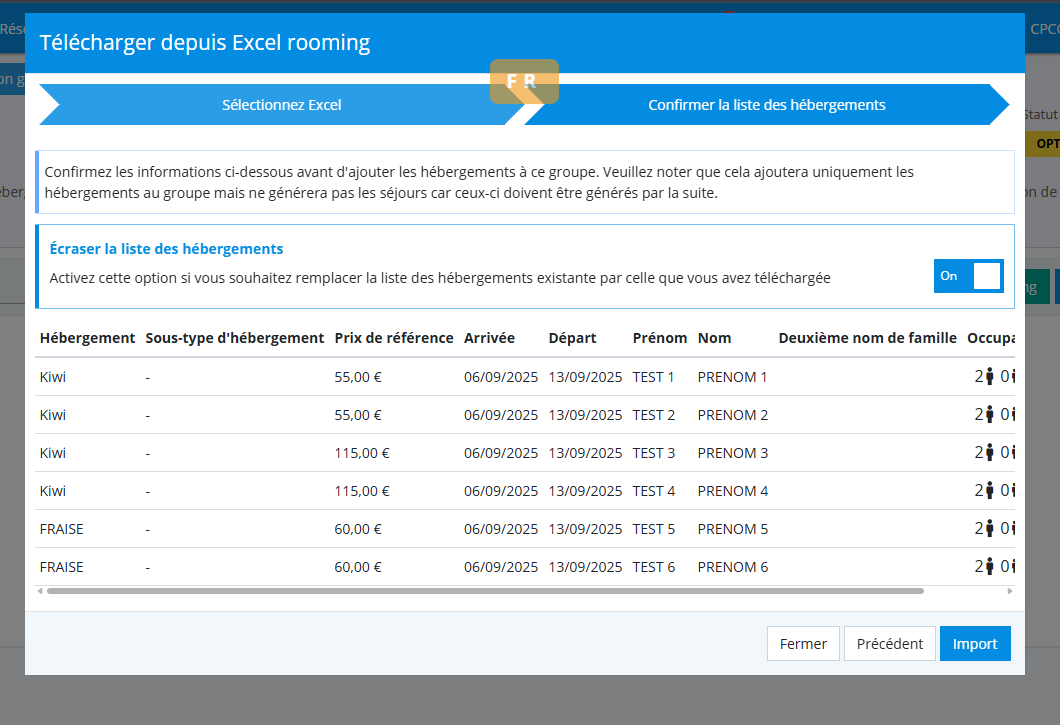Click the adult occupant icon in TEST 4 row

point(989,491)
